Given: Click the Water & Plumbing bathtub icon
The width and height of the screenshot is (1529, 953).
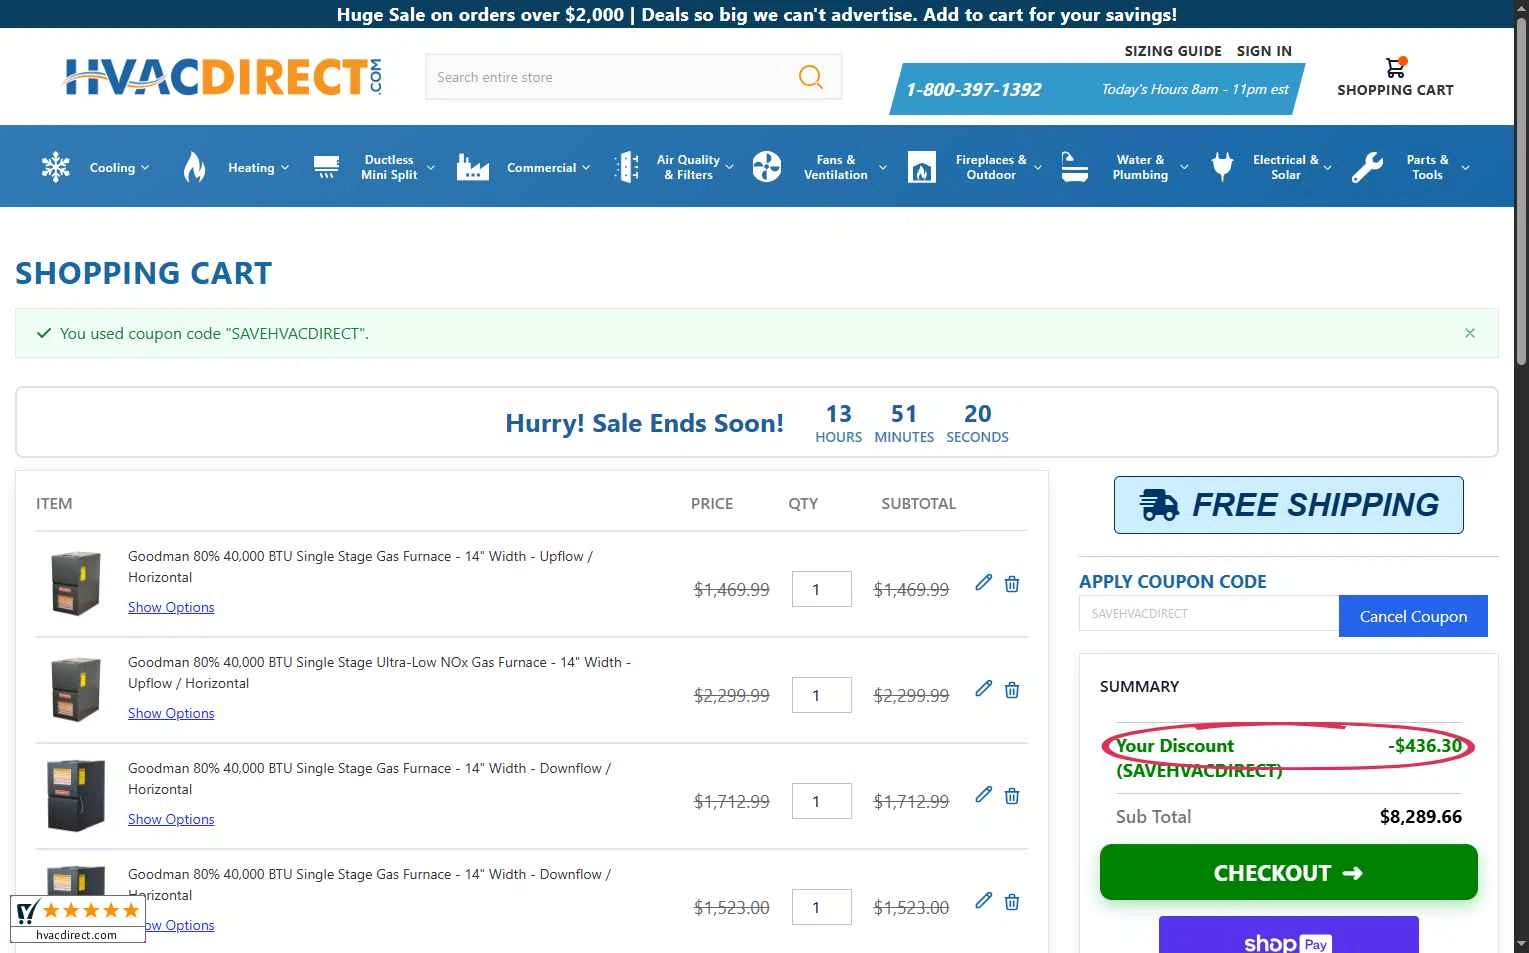Looking at the screenshot, I should (x=1074, y=167).
